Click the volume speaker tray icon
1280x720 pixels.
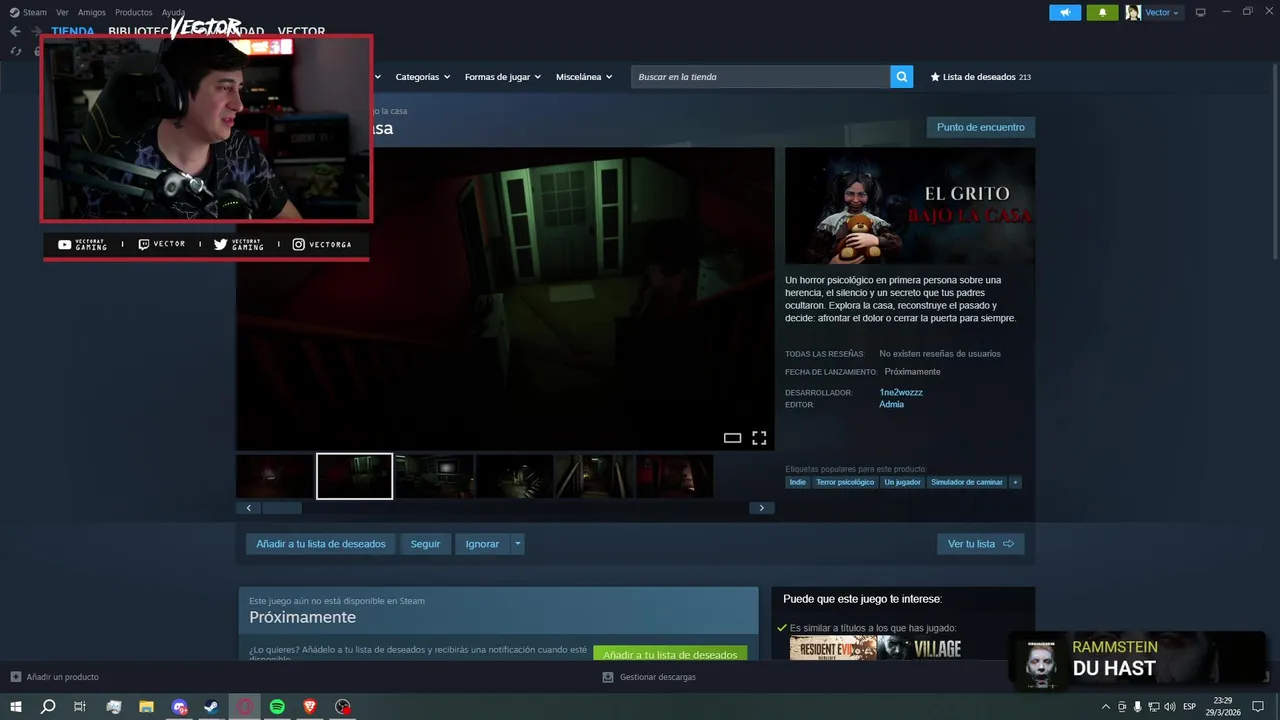click(1170, 707)
